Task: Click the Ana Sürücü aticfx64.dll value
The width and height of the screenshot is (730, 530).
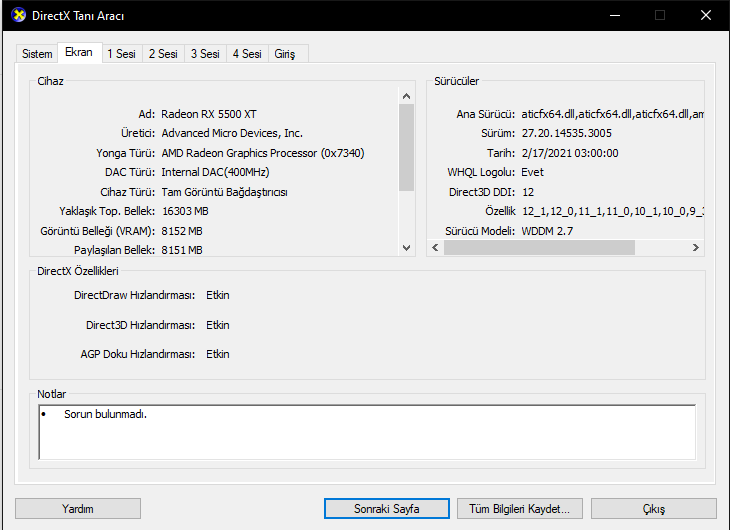Action: click(x=612, y=114)
